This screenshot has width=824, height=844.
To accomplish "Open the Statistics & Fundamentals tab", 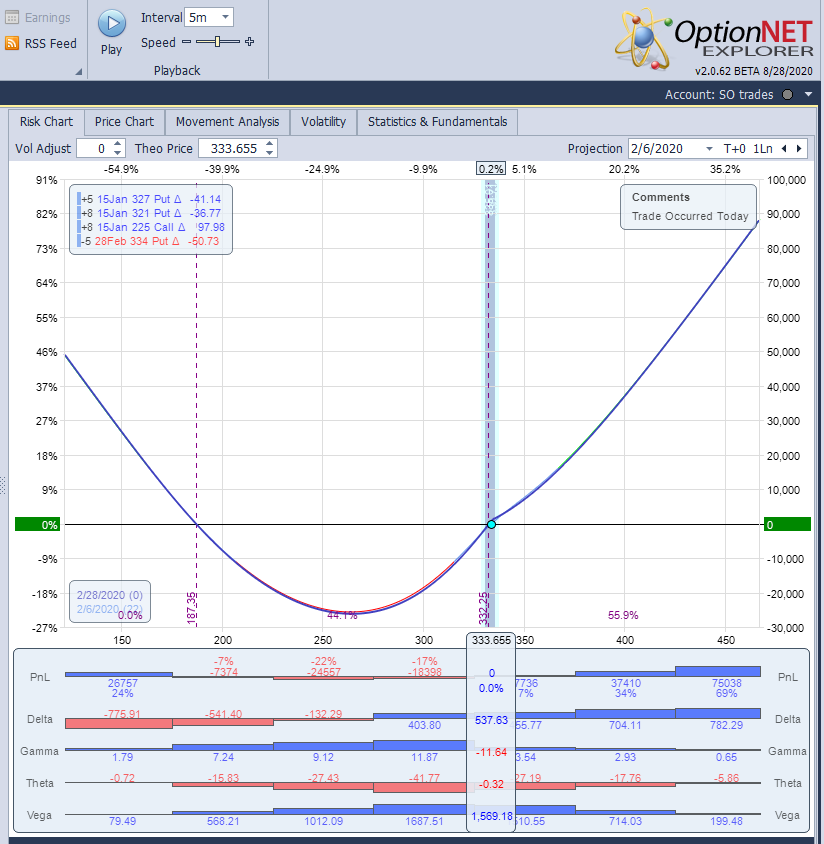I will point(438,122).
